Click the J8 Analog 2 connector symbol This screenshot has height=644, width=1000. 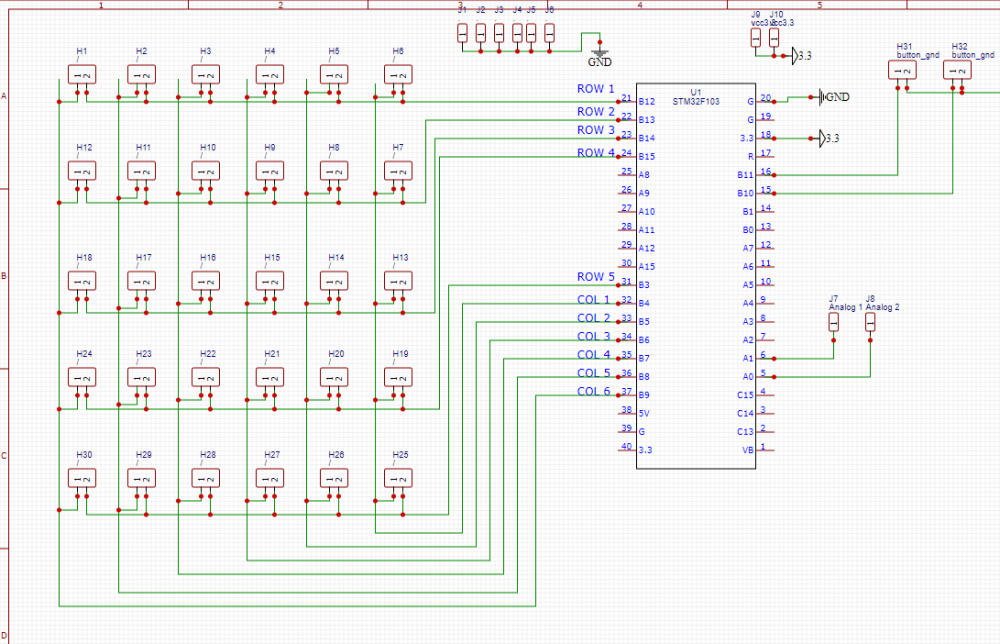(x=870, y=323)
